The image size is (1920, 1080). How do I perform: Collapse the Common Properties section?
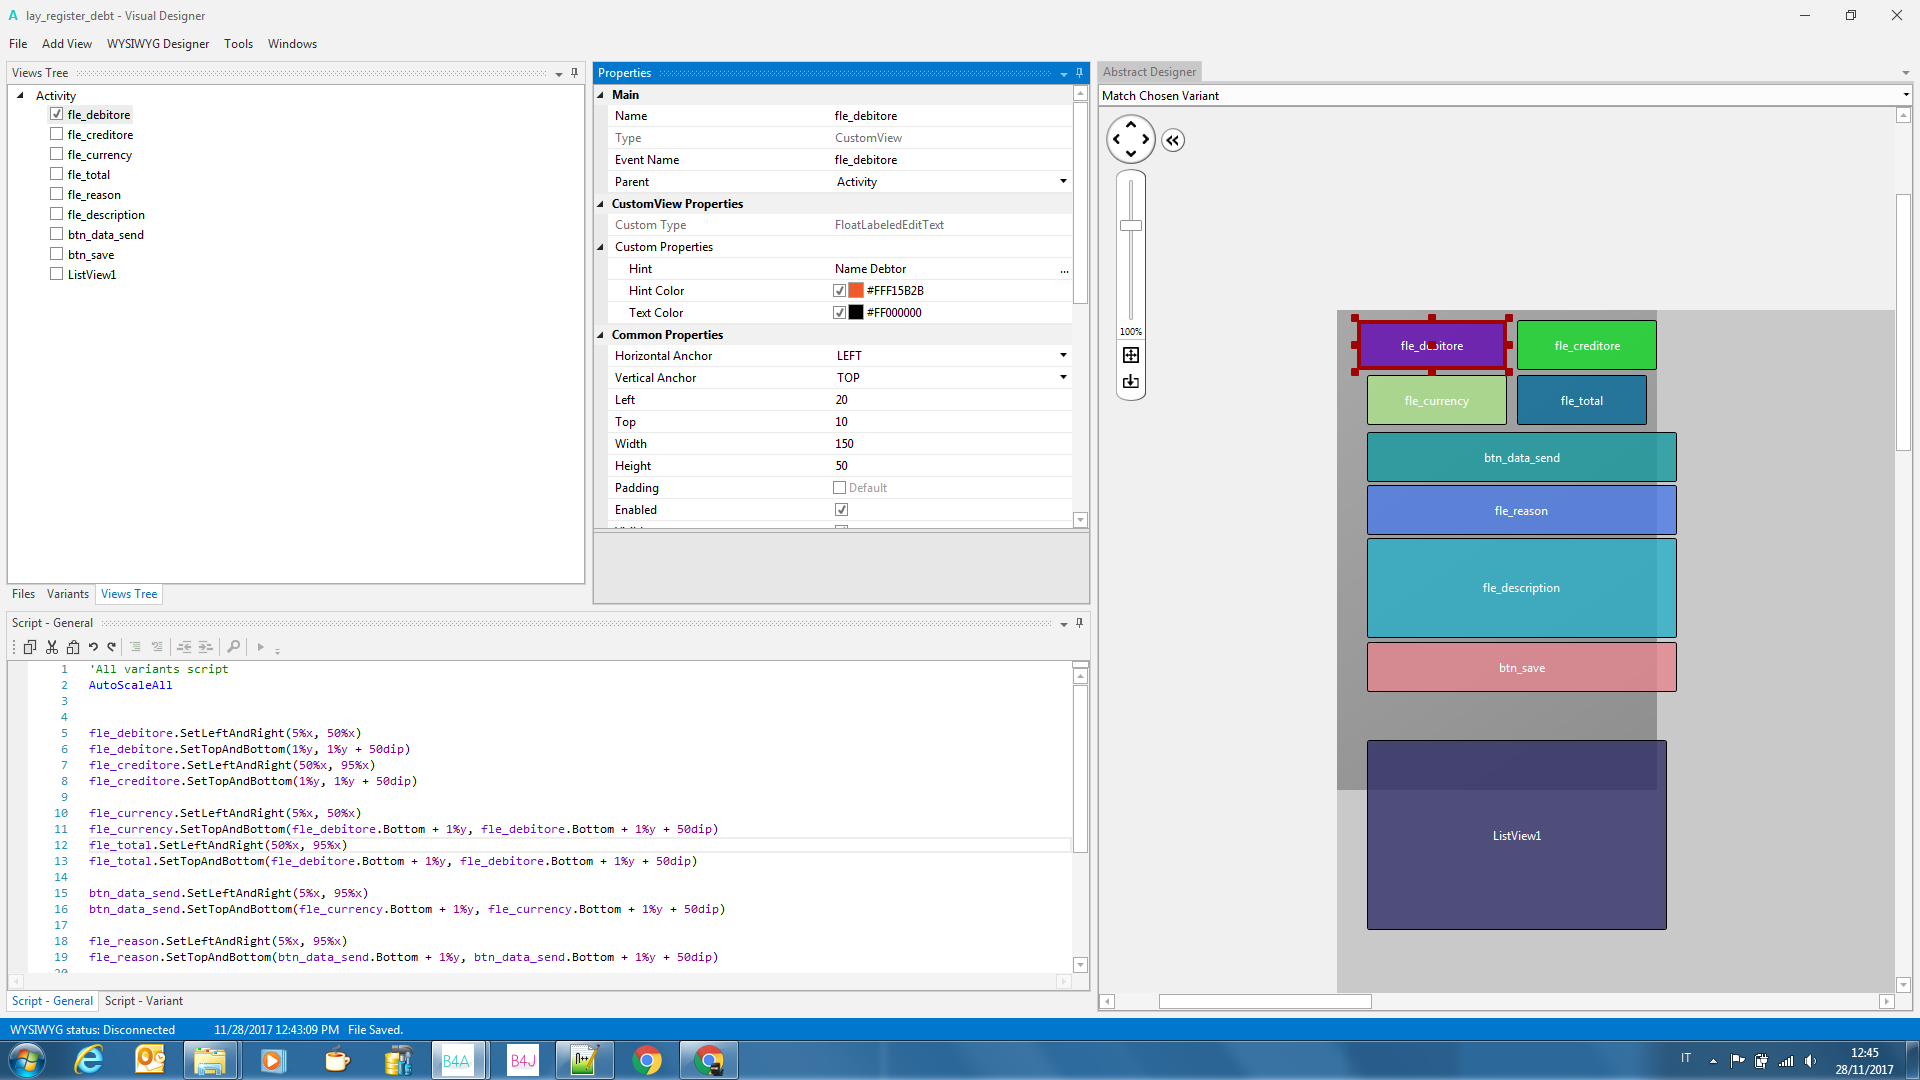601,335
